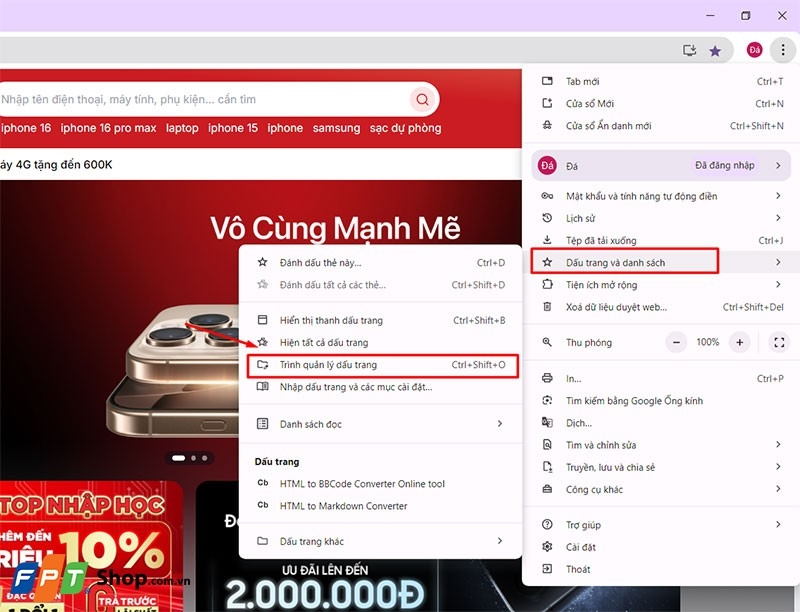The image size is (800, 612).
Task: Click the Hiển thị thanh dấu trang icon
Action: point(262,320)
